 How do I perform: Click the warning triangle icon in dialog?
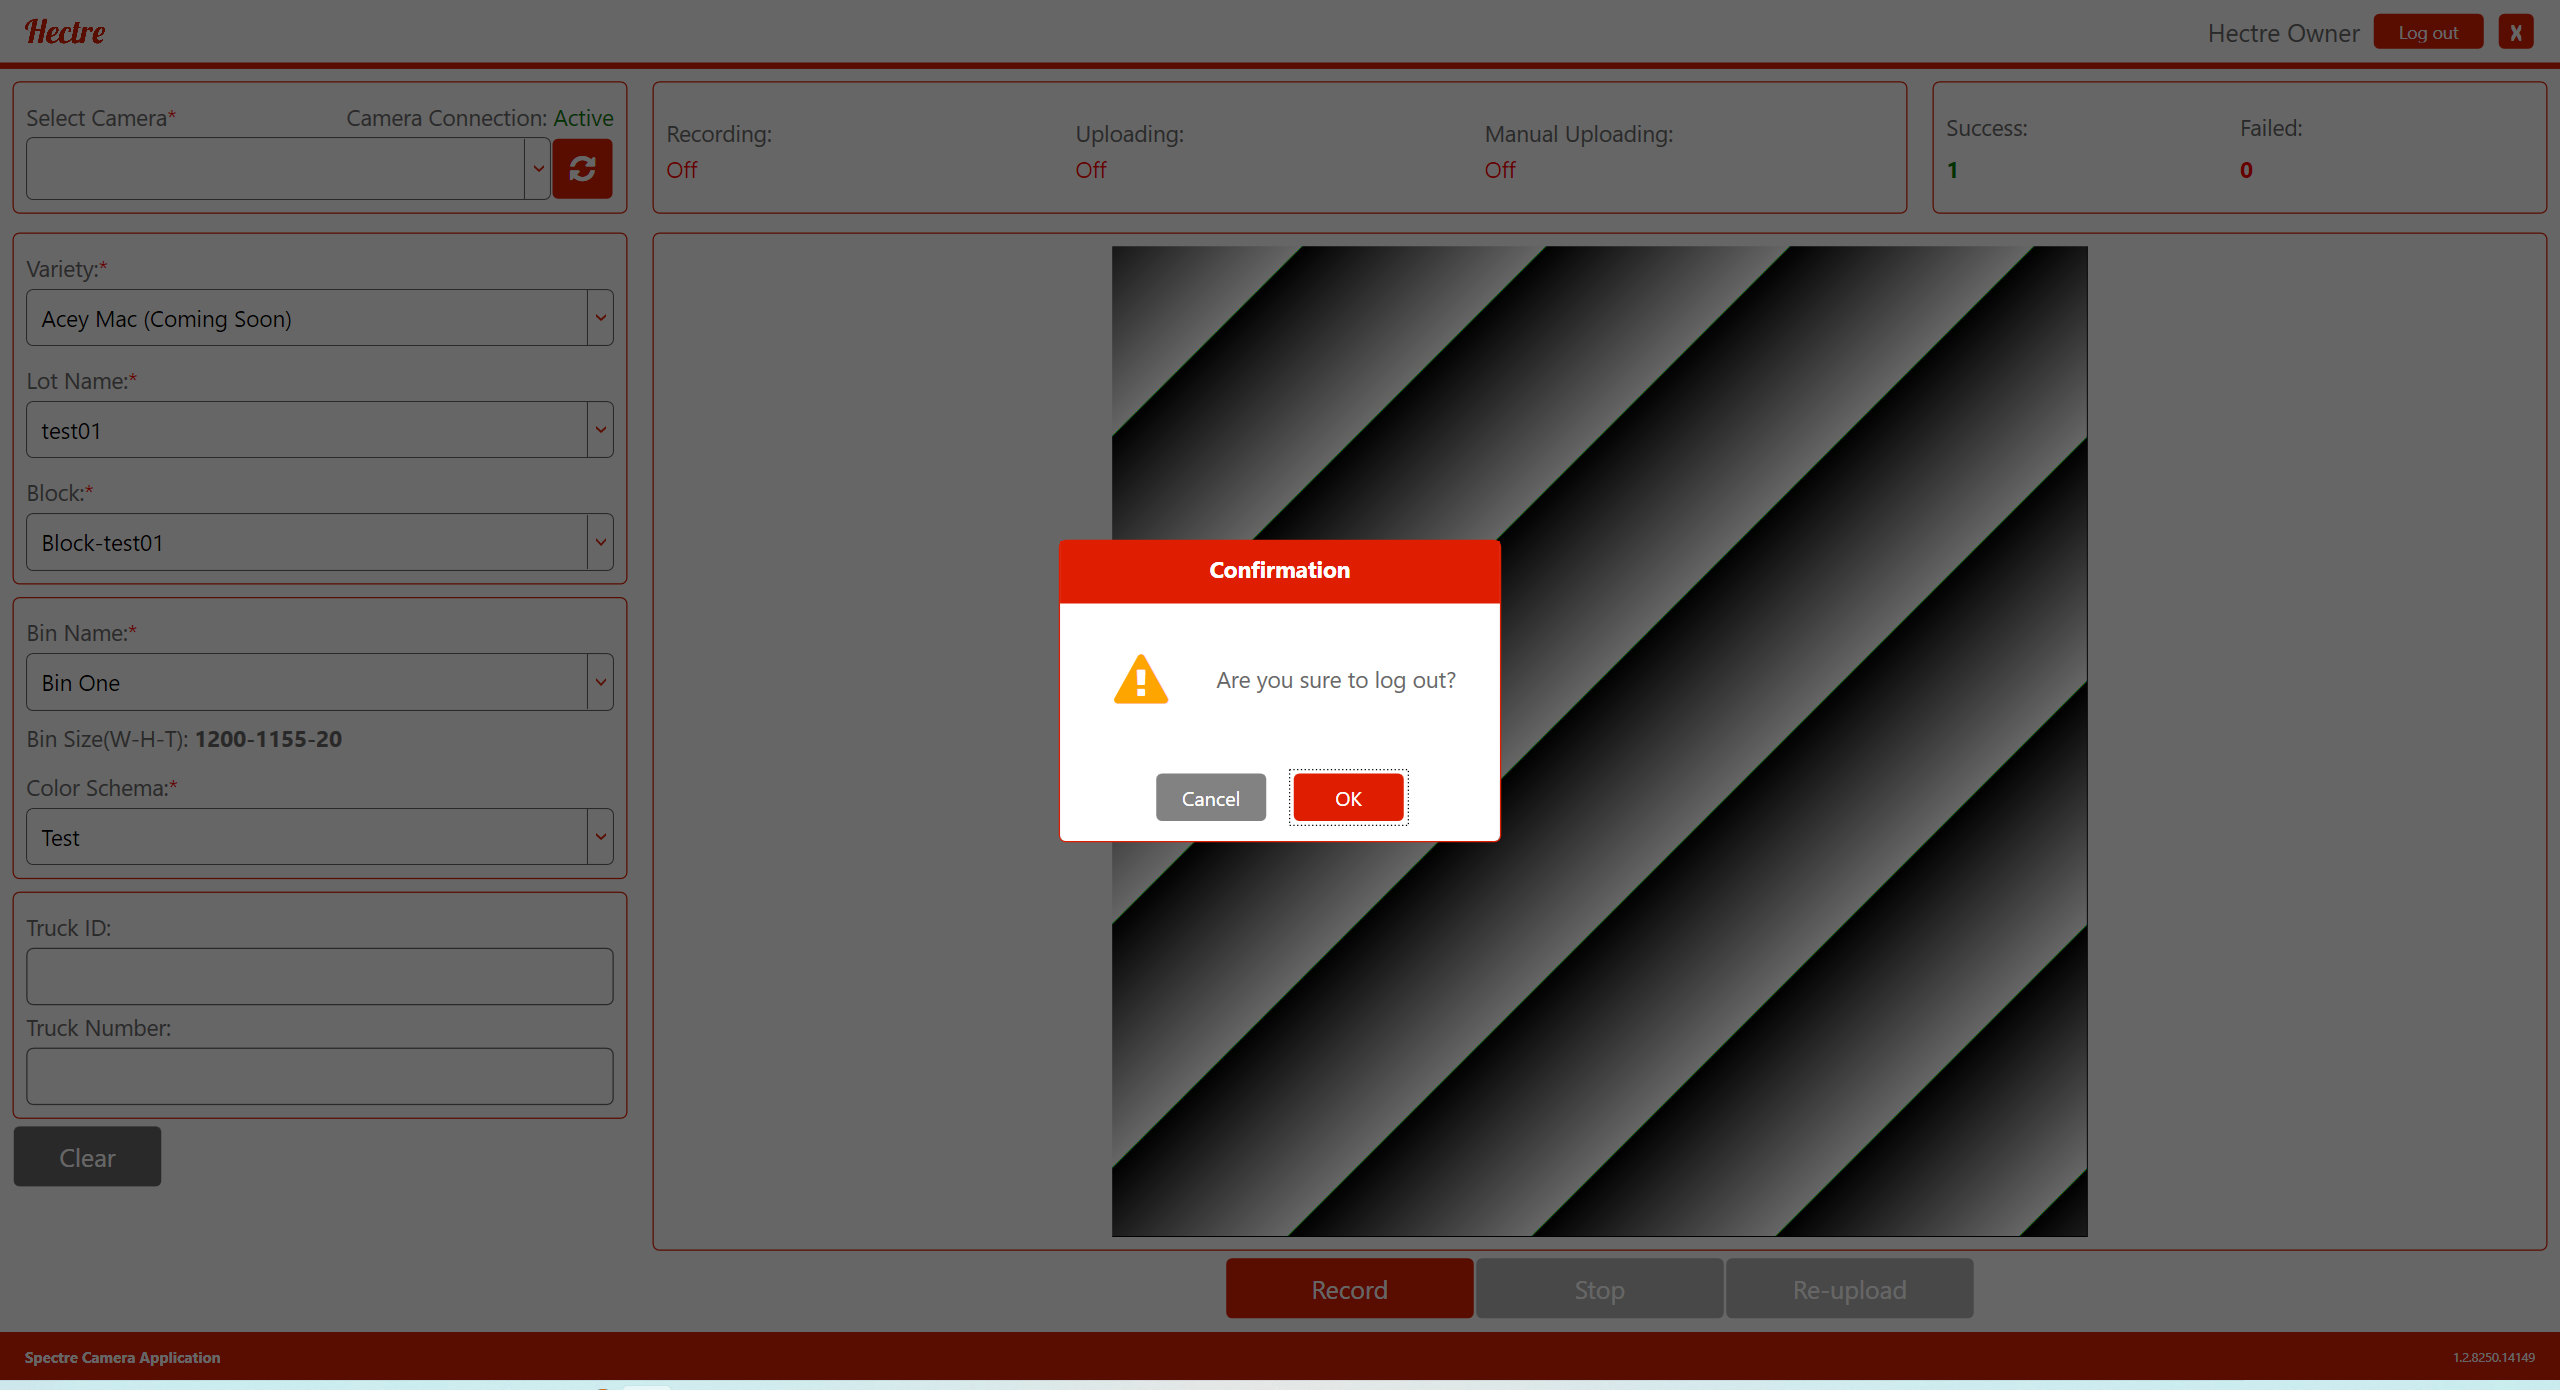pos(1141,680)
